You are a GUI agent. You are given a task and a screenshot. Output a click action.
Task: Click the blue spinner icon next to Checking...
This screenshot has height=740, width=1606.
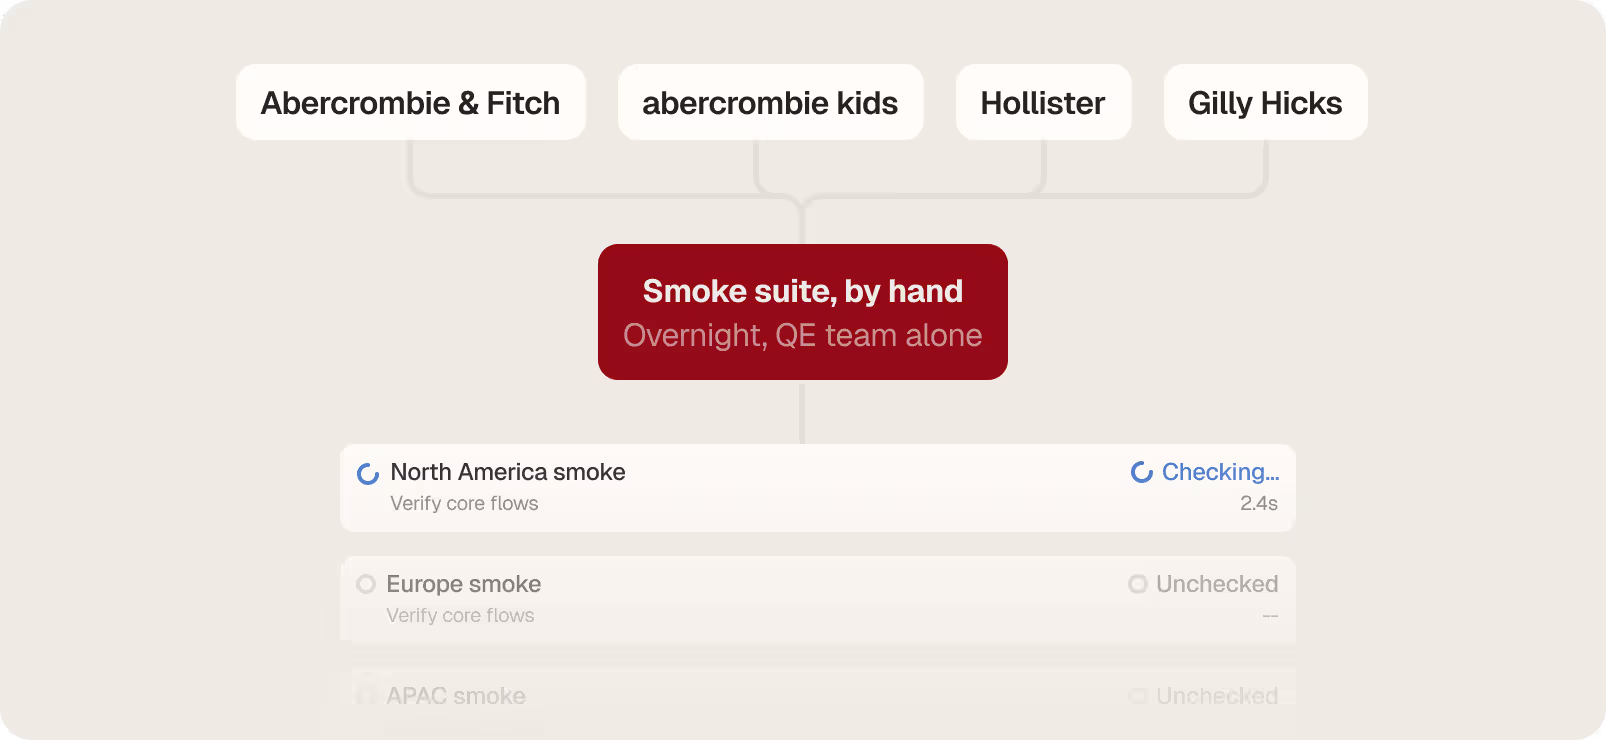point(1142,472)
